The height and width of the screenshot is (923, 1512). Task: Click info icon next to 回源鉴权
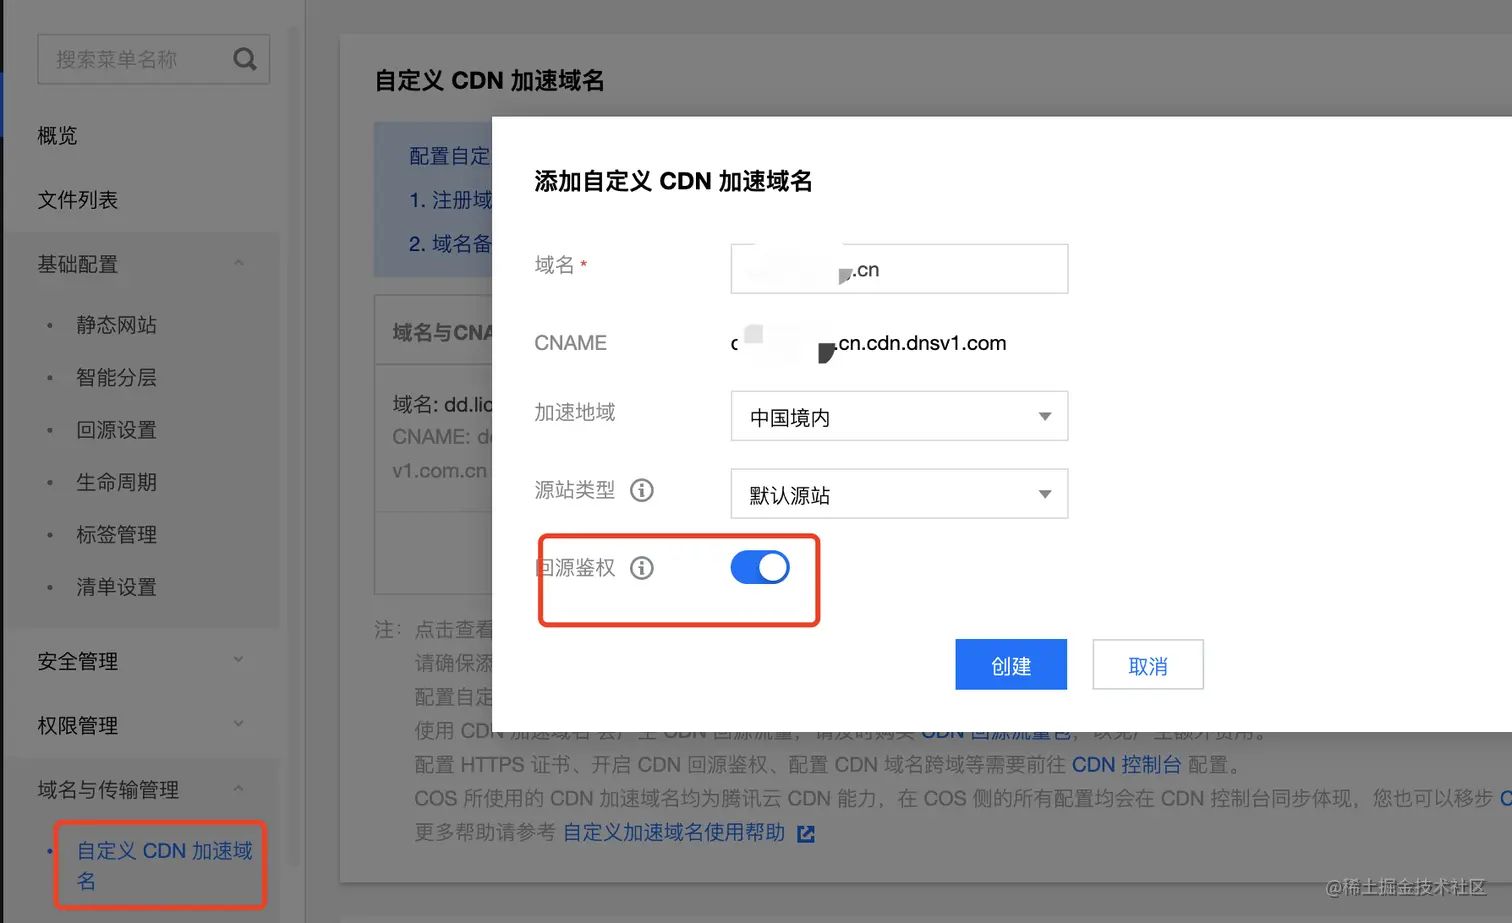coord(642,568)
